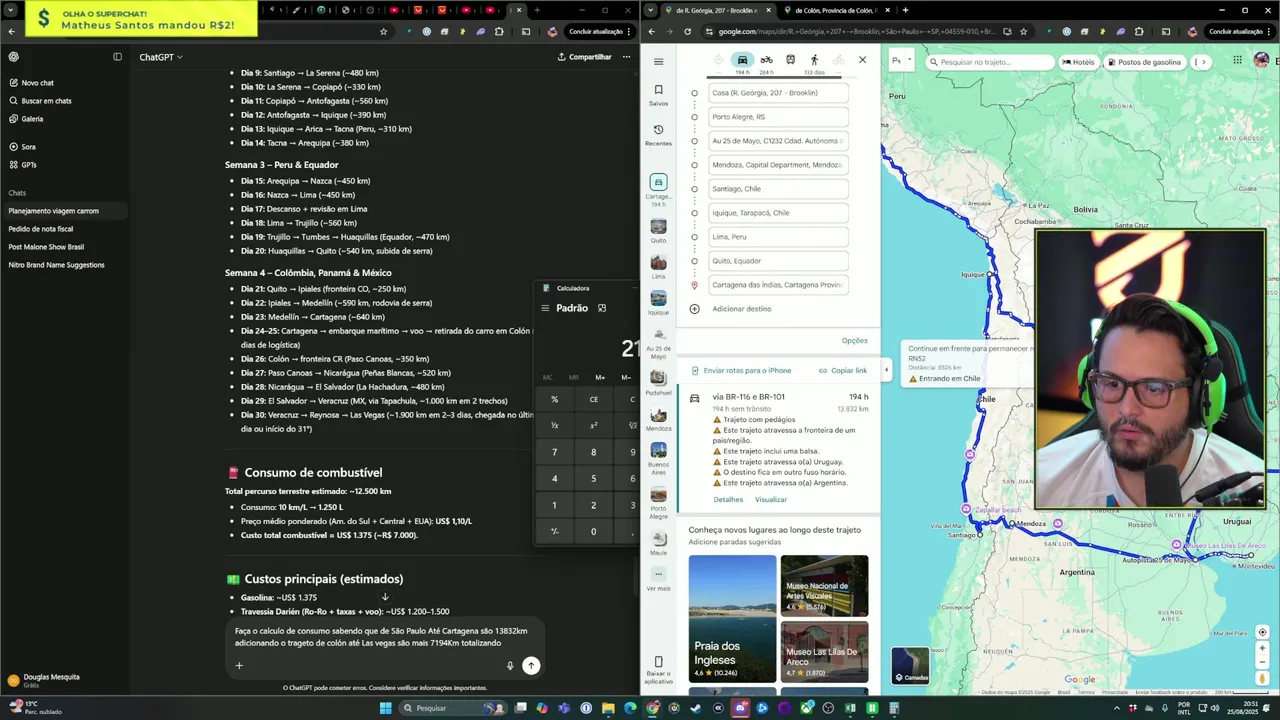Open the ChatGPT model selector dropdown
1280x720 pixels.
(x=160, y=57)
